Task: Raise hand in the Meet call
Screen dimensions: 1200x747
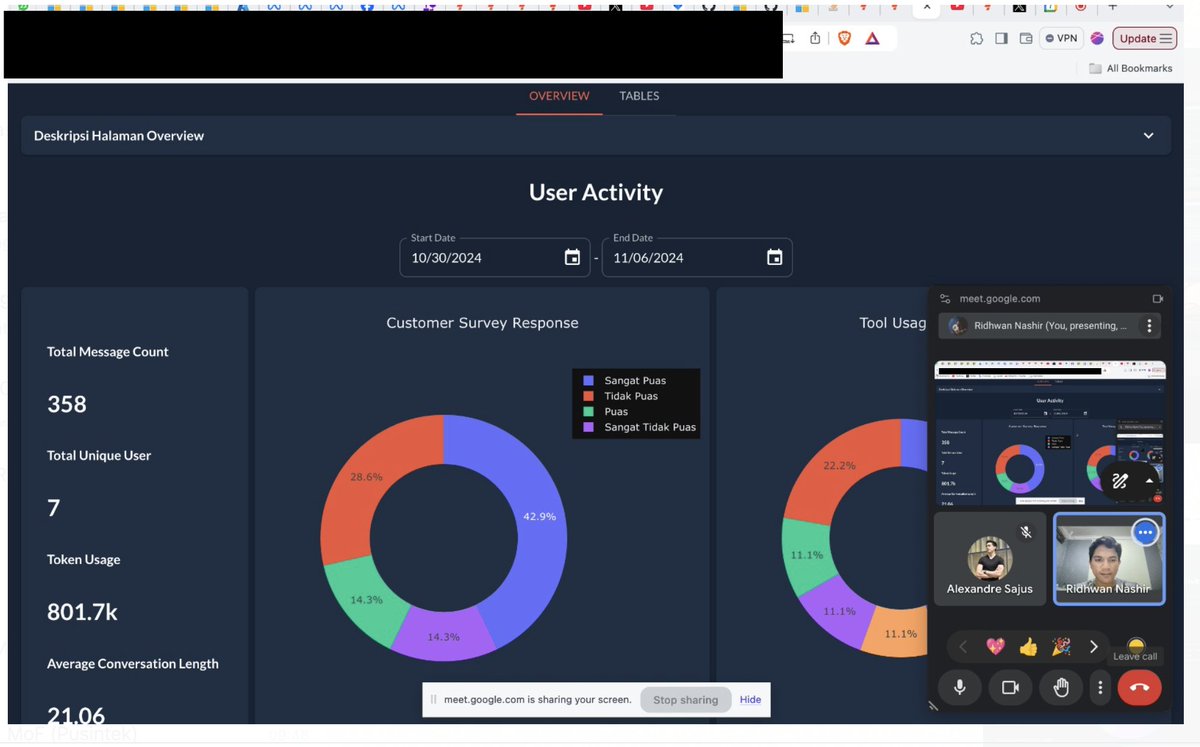Action: pos(1060,688)
